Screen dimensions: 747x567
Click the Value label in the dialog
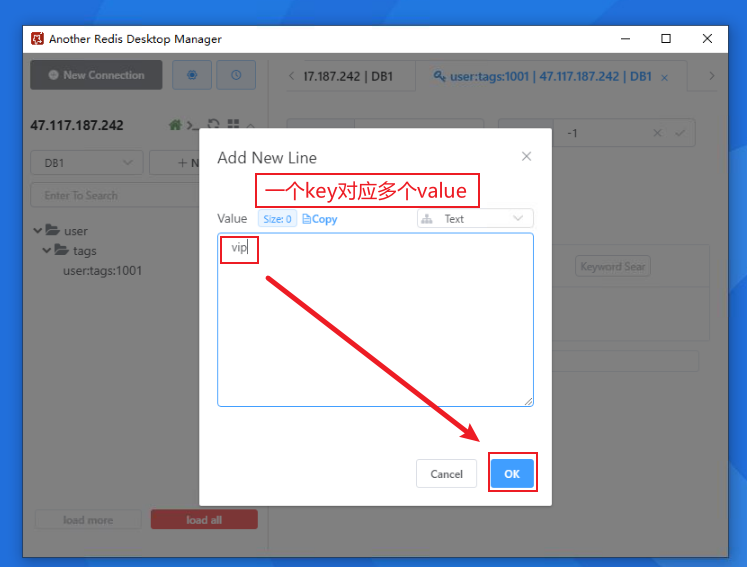232,219
